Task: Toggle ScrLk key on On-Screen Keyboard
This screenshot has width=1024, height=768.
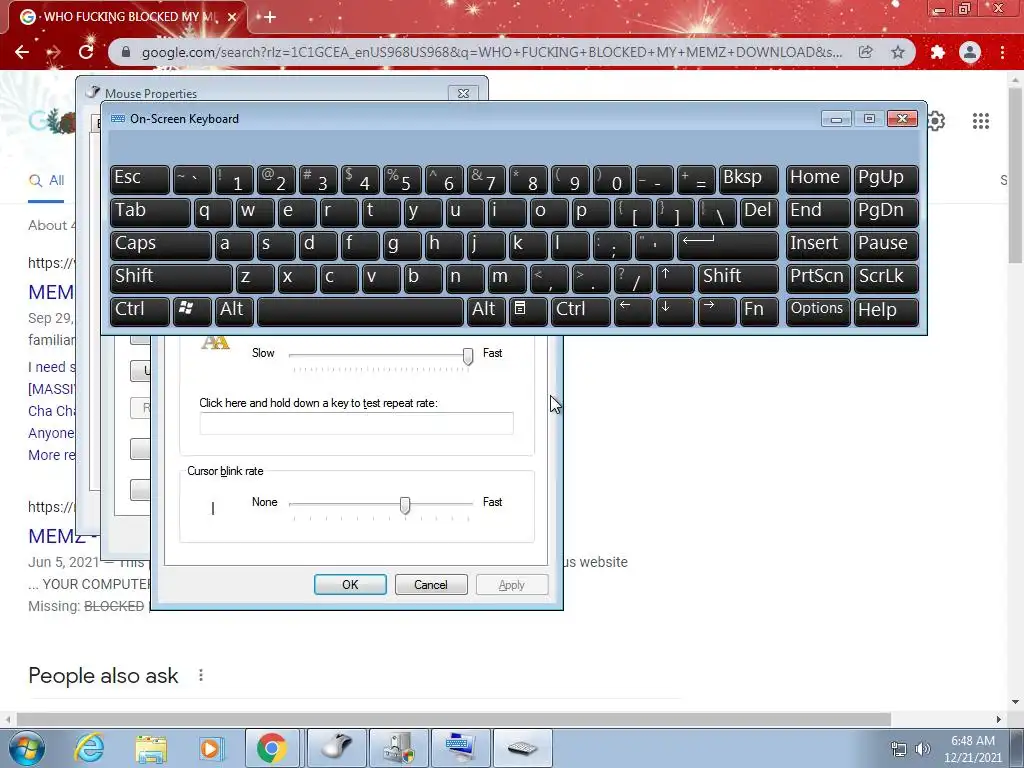Action: 886,278
